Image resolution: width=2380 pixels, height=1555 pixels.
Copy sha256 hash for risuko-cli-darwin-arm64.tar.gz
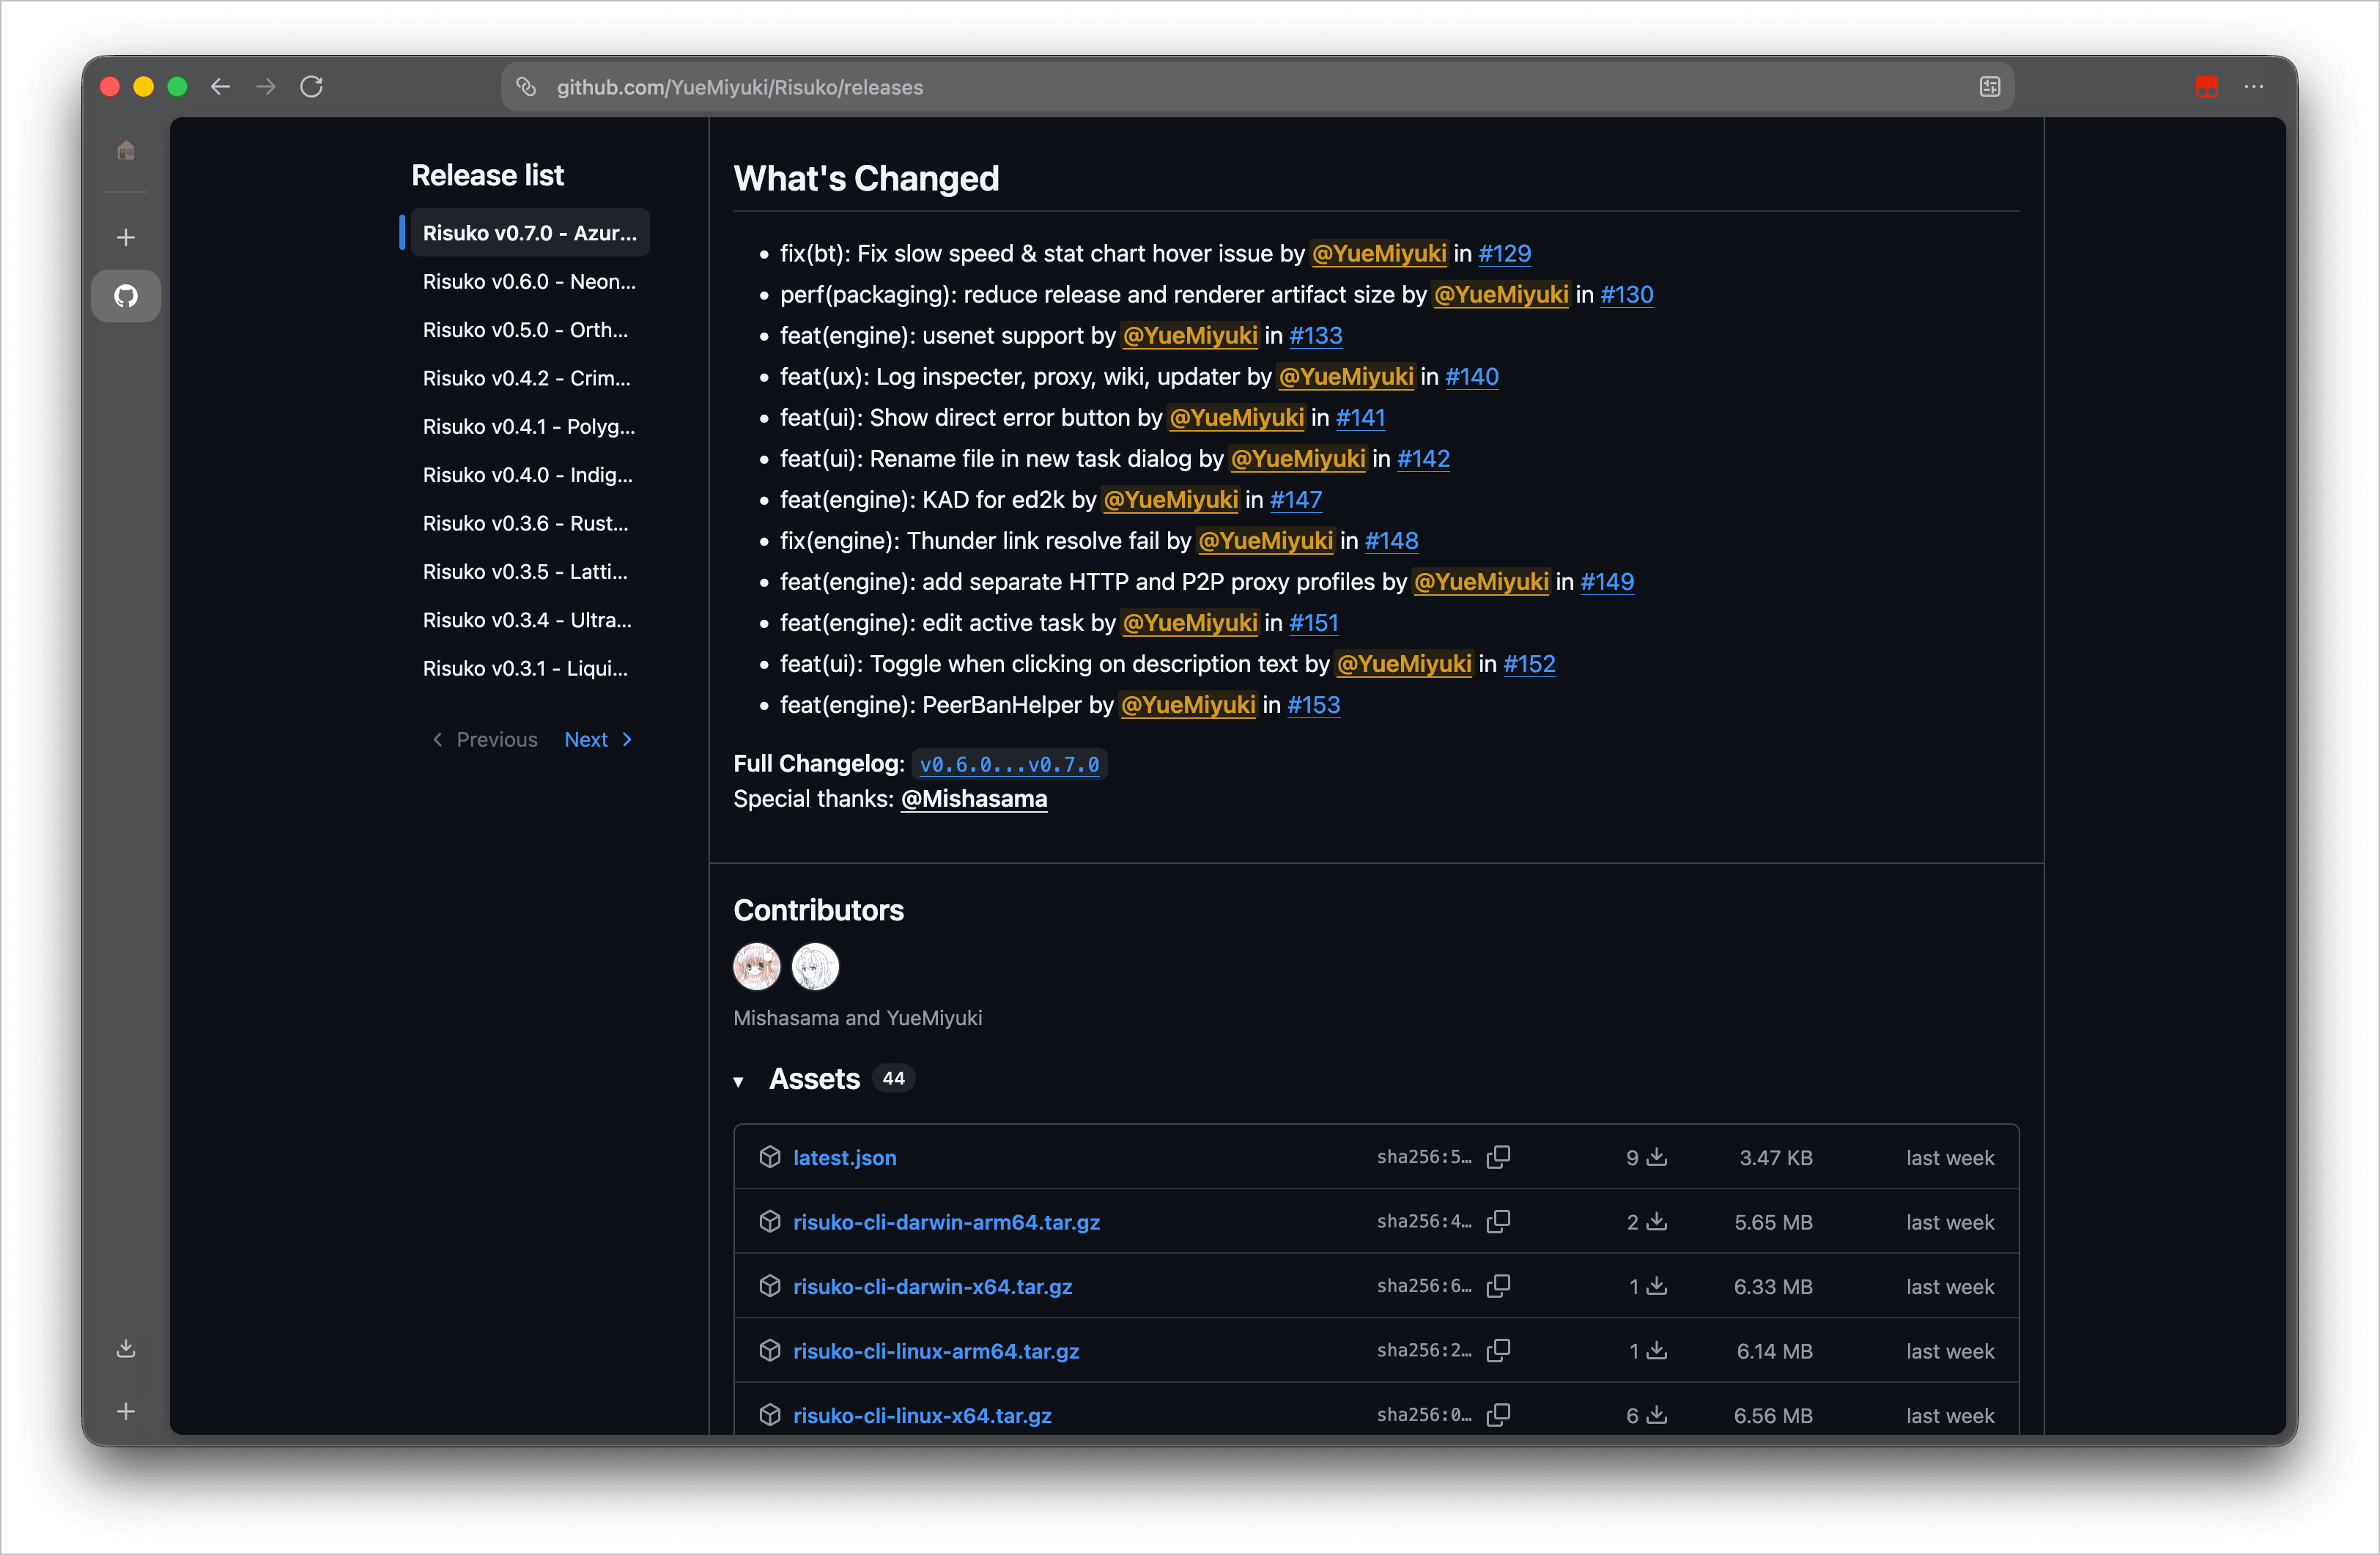pos(1498,1222)
